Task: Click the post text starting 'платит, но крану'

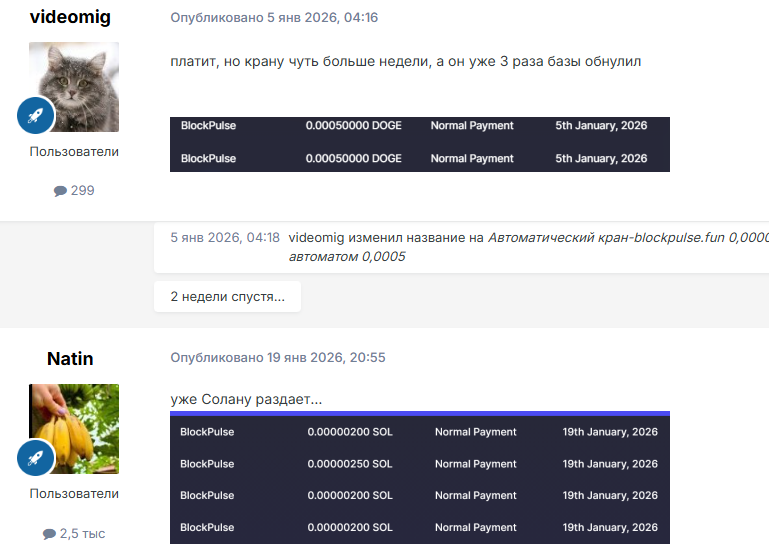Action: [405, 62]
